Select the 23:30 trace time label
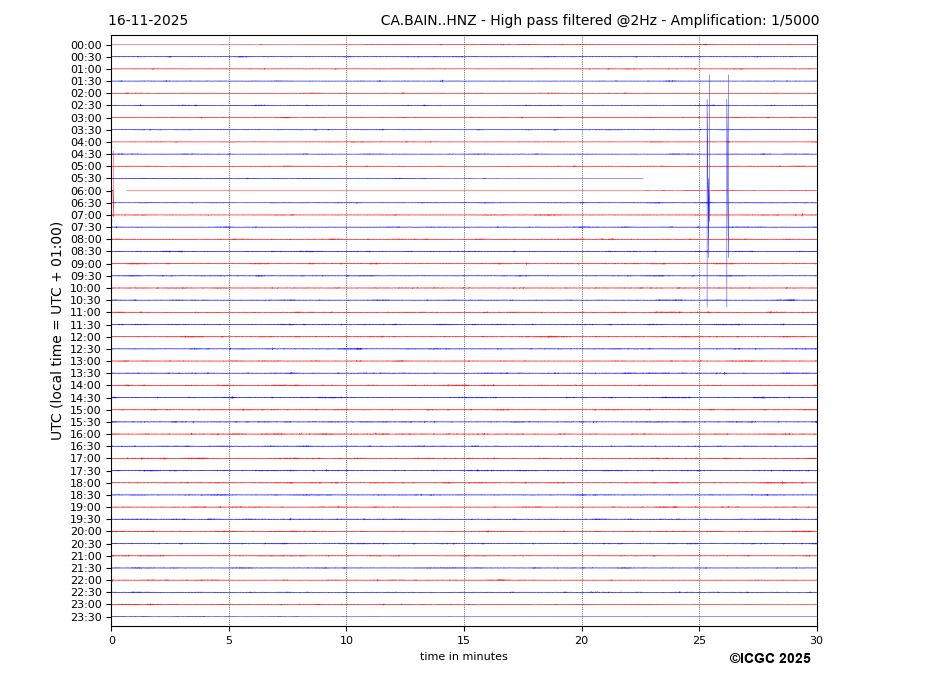The image size is (927, 696). coord(86,617)
